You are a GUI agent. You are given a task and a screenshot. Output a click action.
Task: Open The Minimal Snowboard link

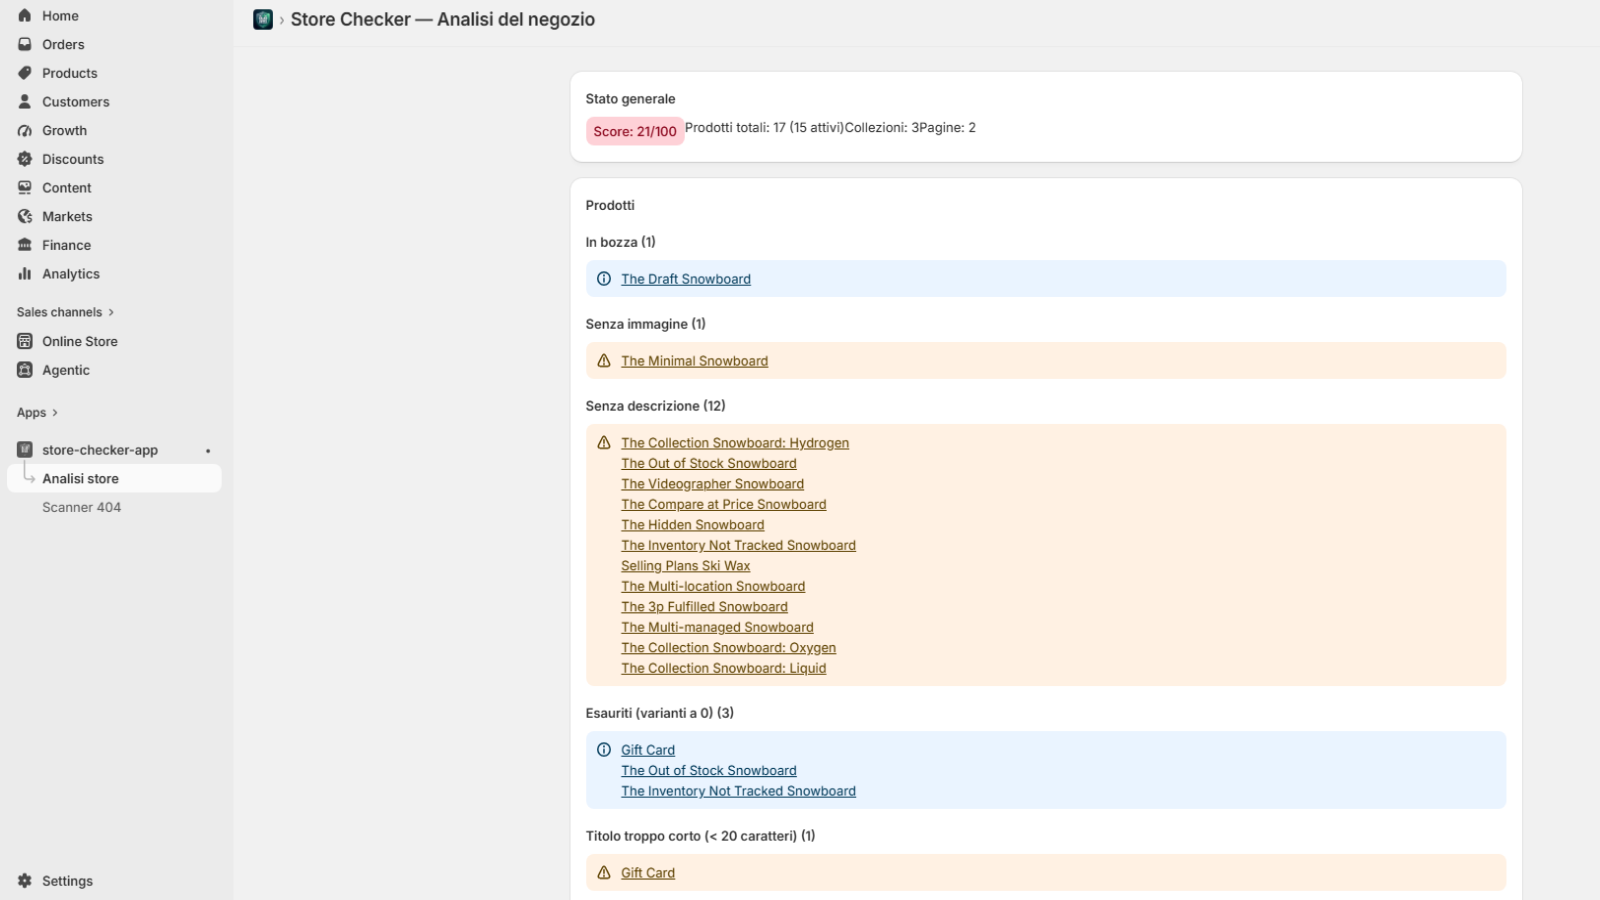click(695, 361)
